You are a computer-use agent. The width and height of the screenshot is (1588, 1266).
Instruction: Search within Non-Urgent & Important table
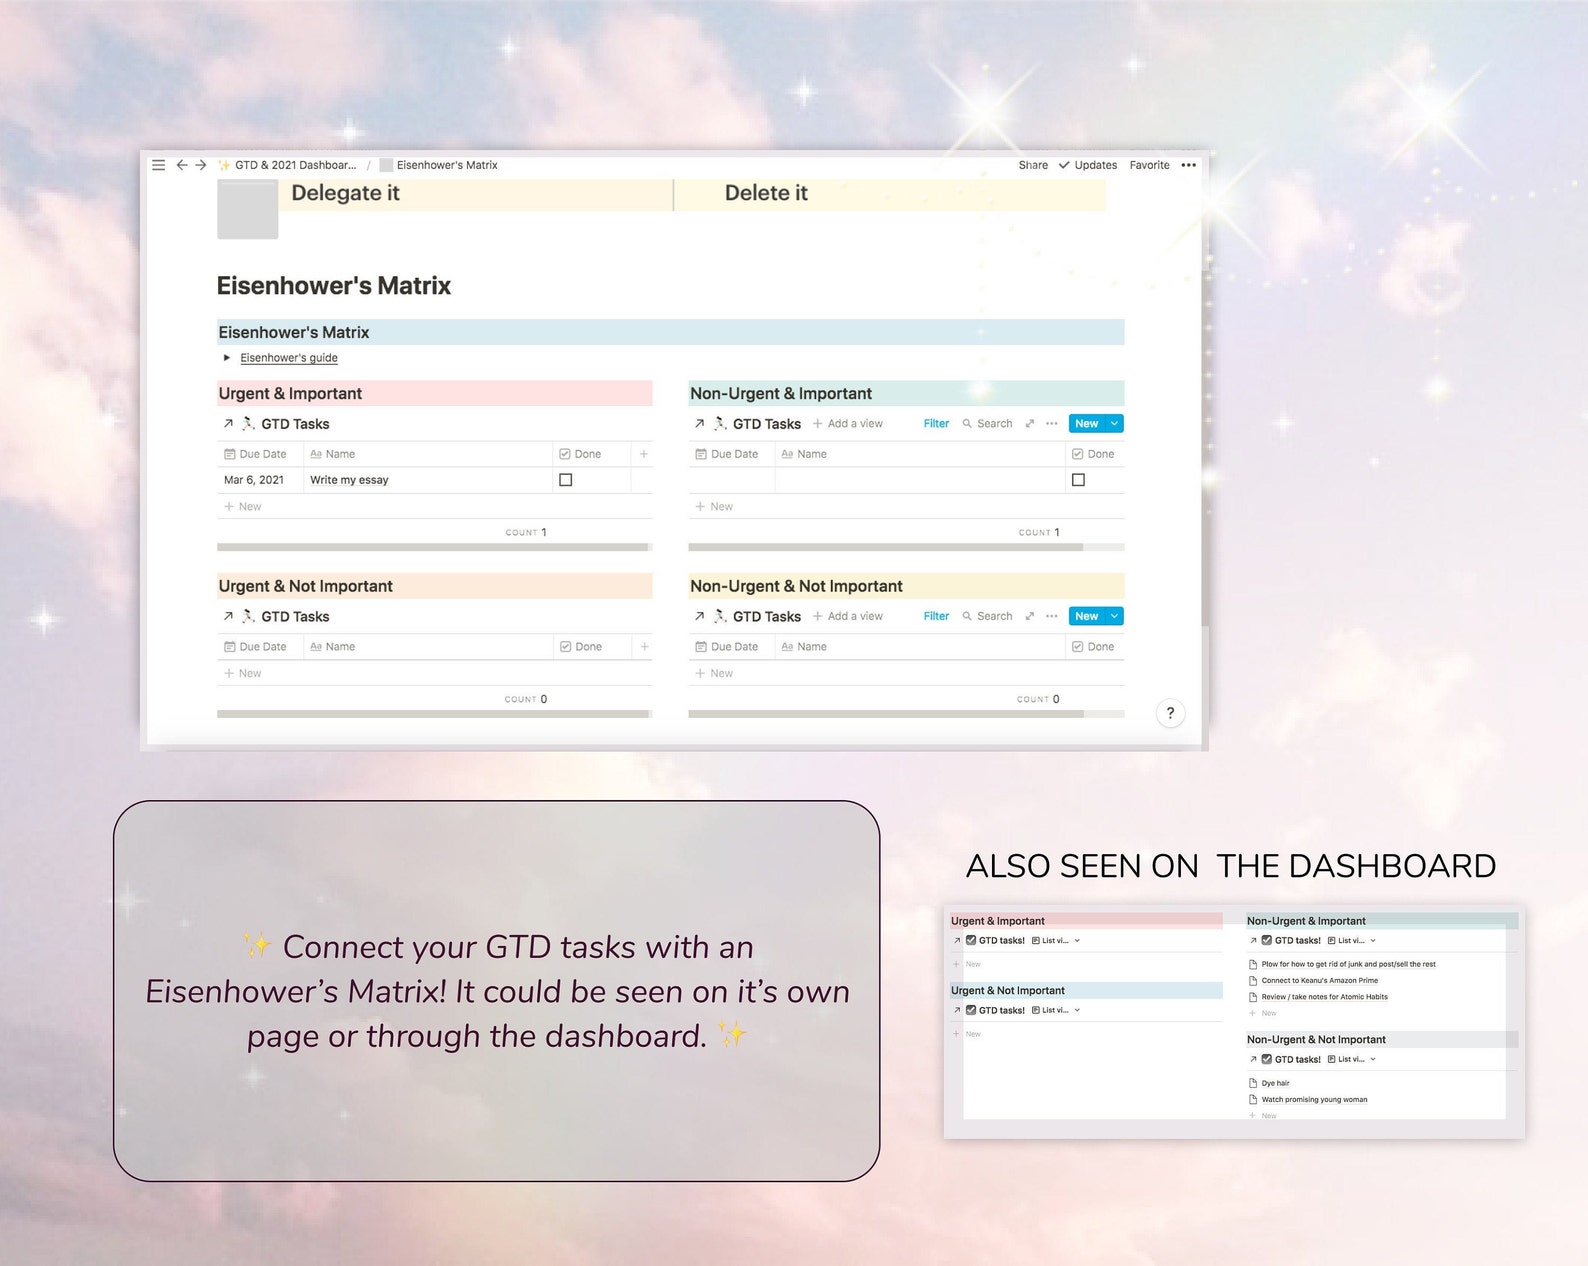pyautogui.click(x=987, y=424)
